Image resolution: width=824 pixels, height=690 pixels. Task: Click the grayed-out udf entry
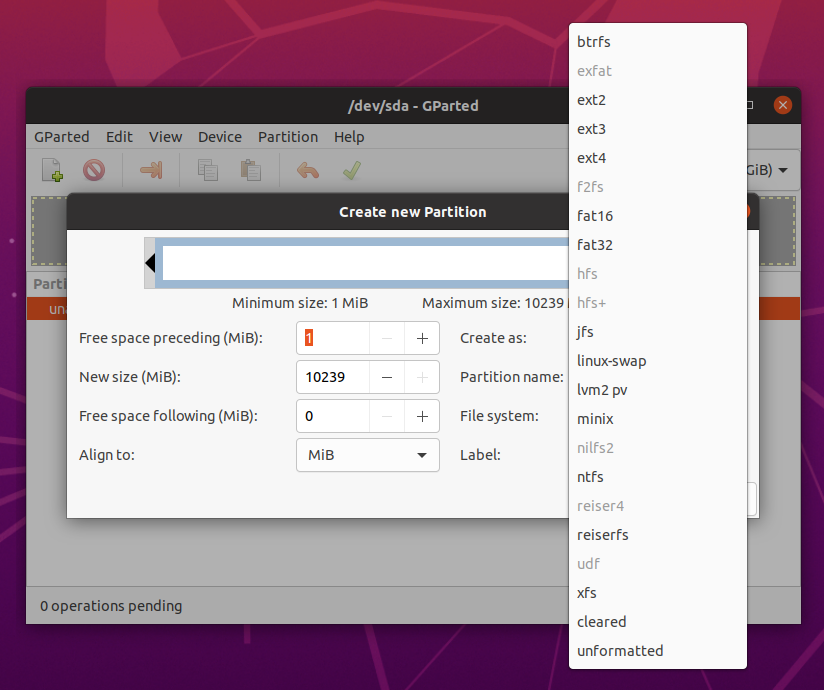[x=657, y=564]
